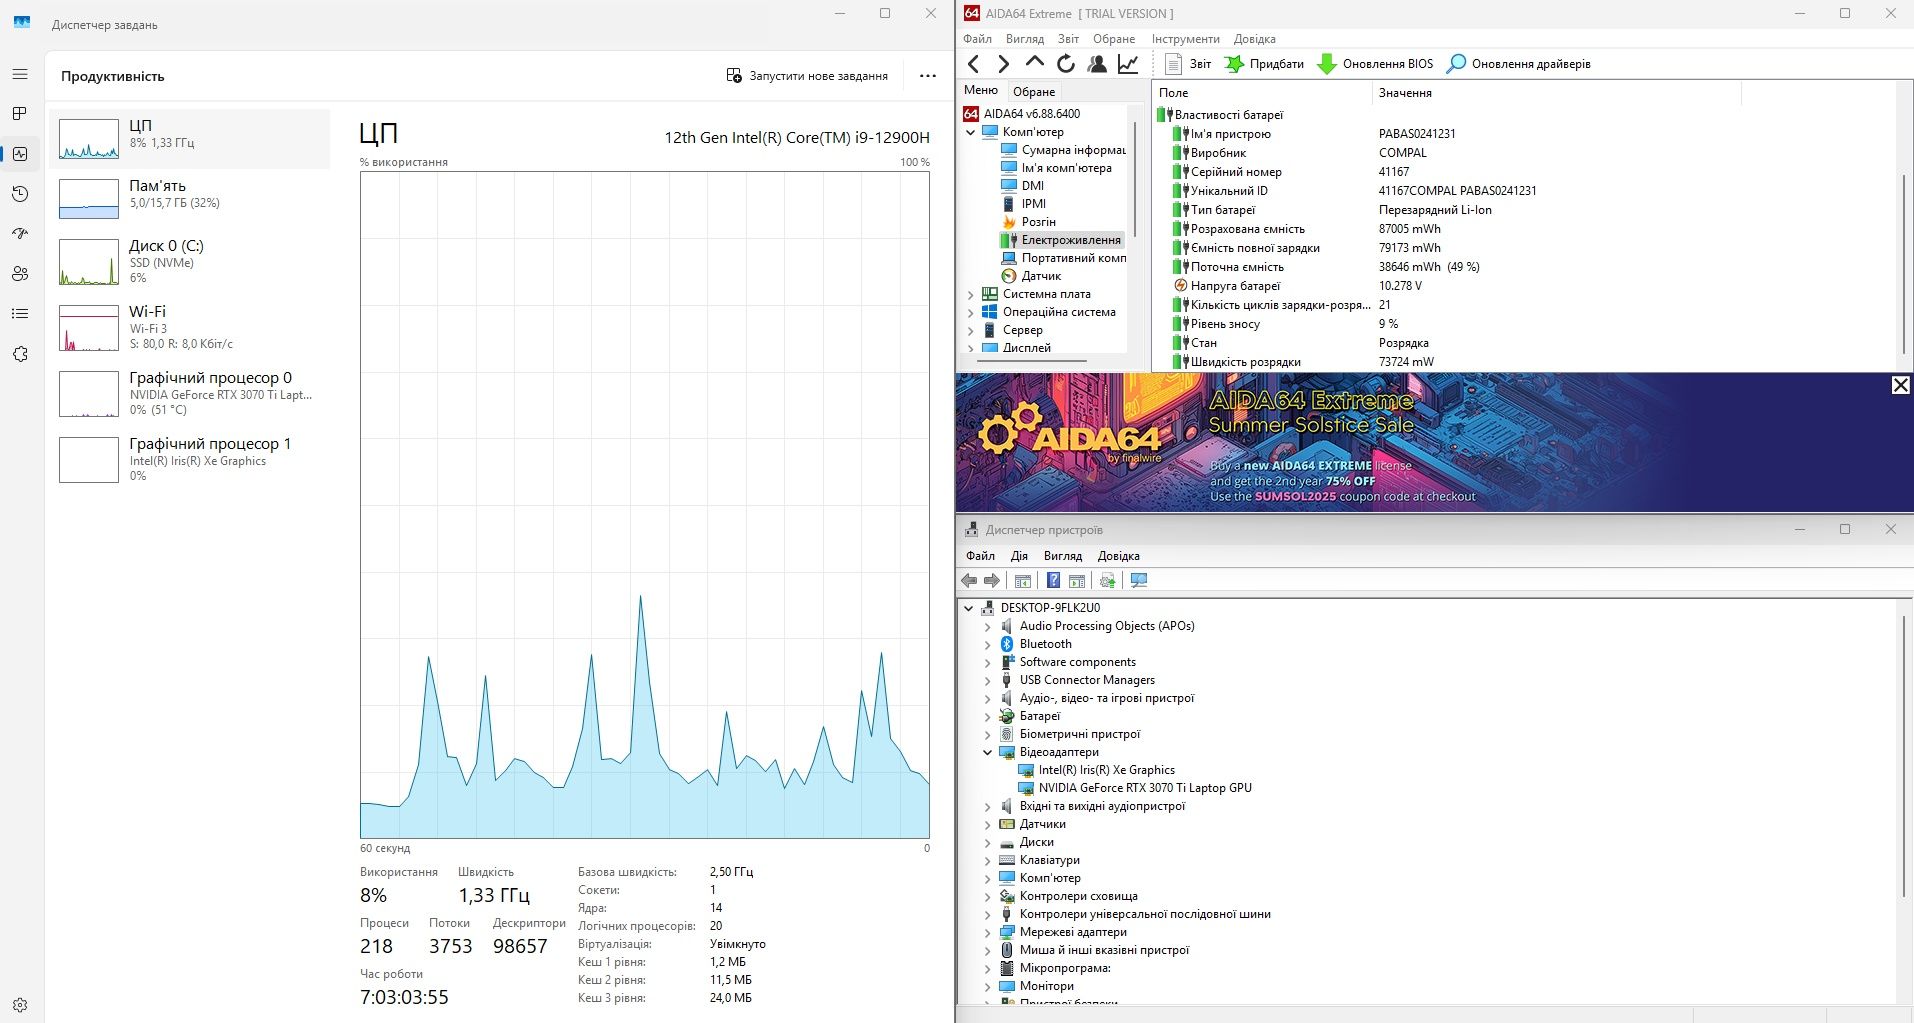Collapse Комп'ютер node in AIDA64 tree
1914x1023 pixels.
970,132
